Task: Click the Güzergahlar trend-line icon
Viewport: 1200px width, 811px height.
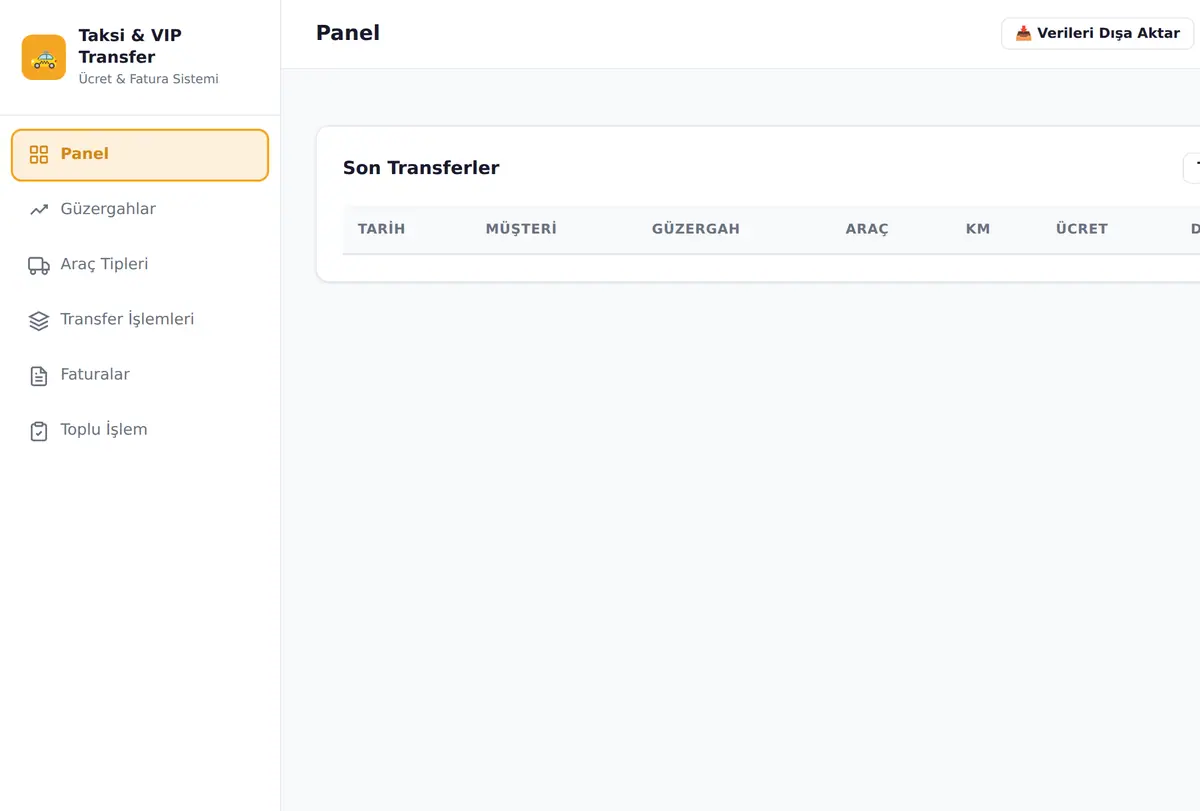Action: (39, 210)
